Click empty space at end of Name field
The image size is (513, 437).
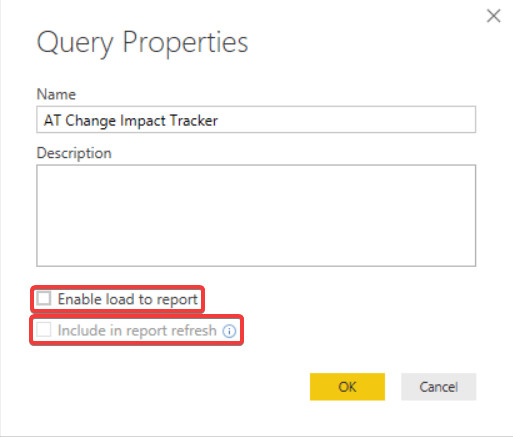[347, 119]
